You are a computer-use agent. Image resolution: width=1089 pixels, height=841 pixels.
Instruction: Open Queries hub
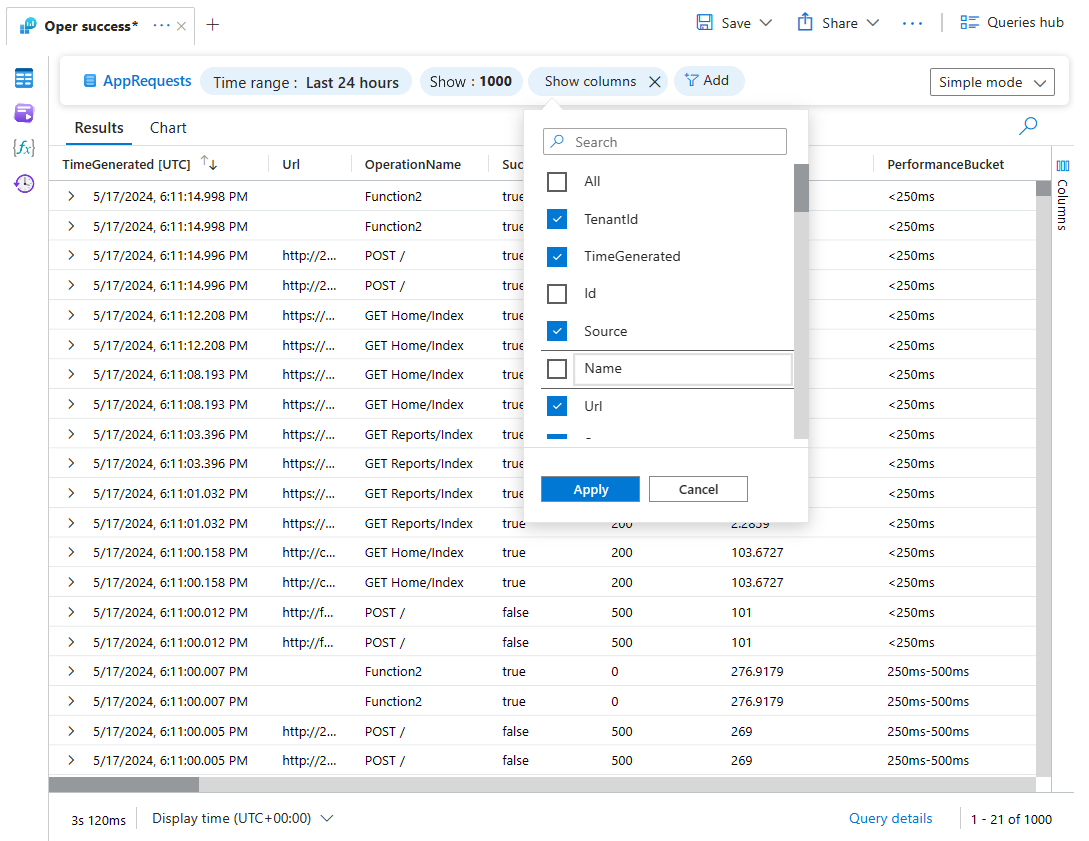[x=1012, y=22]
